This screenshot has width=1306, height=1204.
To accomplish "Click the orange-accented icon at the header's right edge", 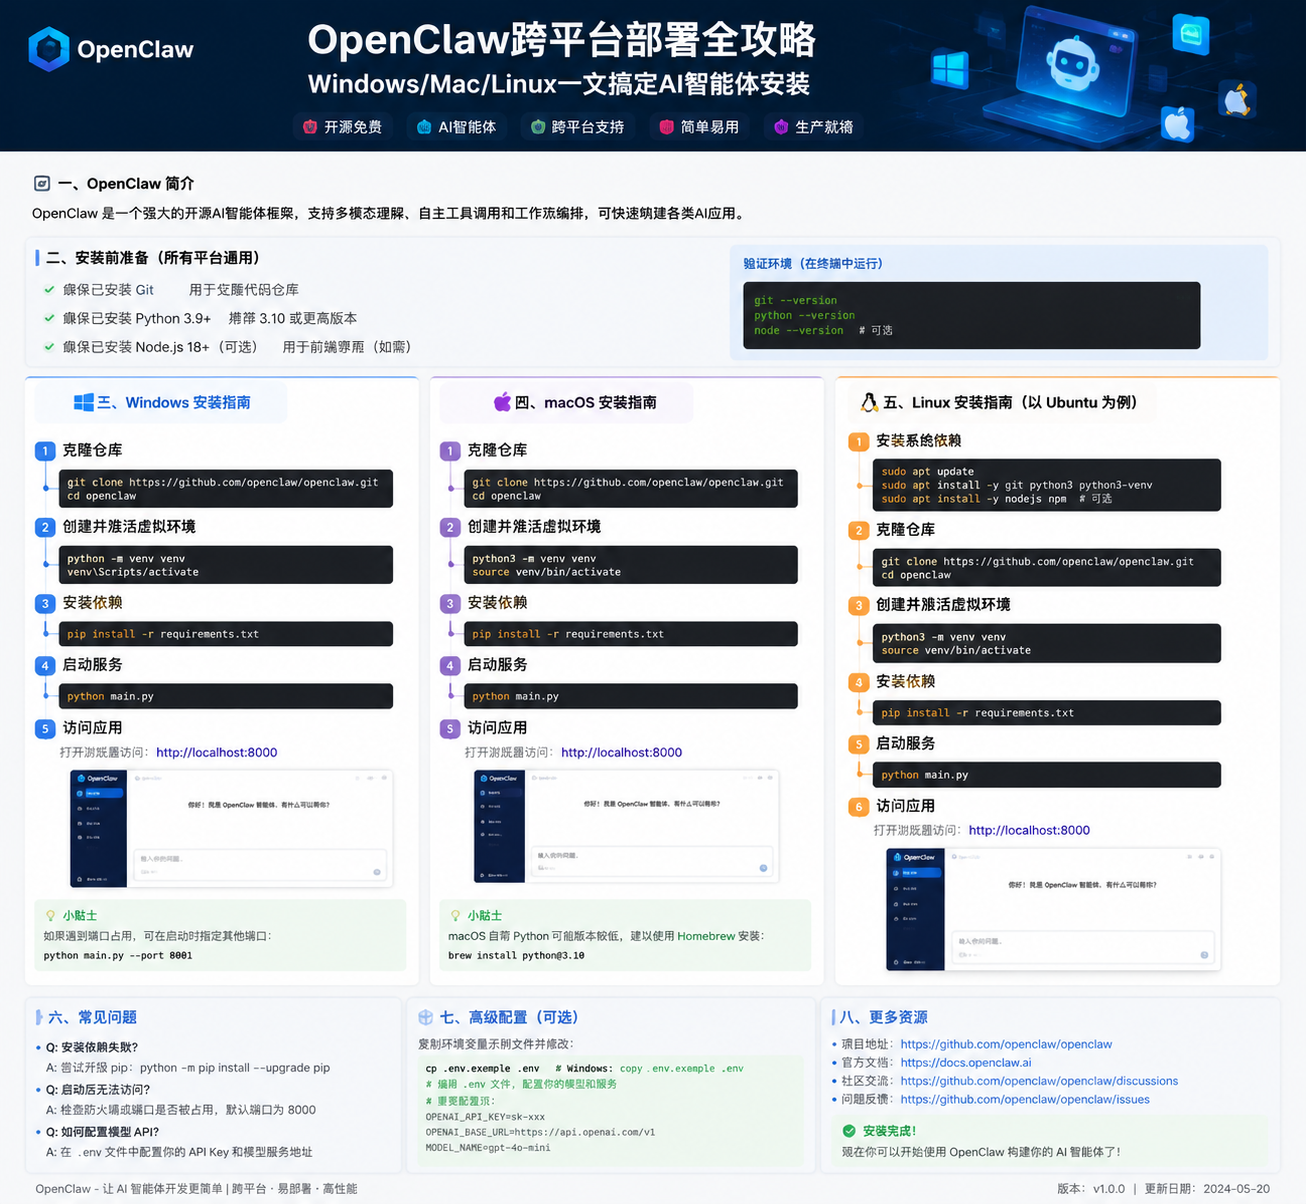I will coord(1238,100).
